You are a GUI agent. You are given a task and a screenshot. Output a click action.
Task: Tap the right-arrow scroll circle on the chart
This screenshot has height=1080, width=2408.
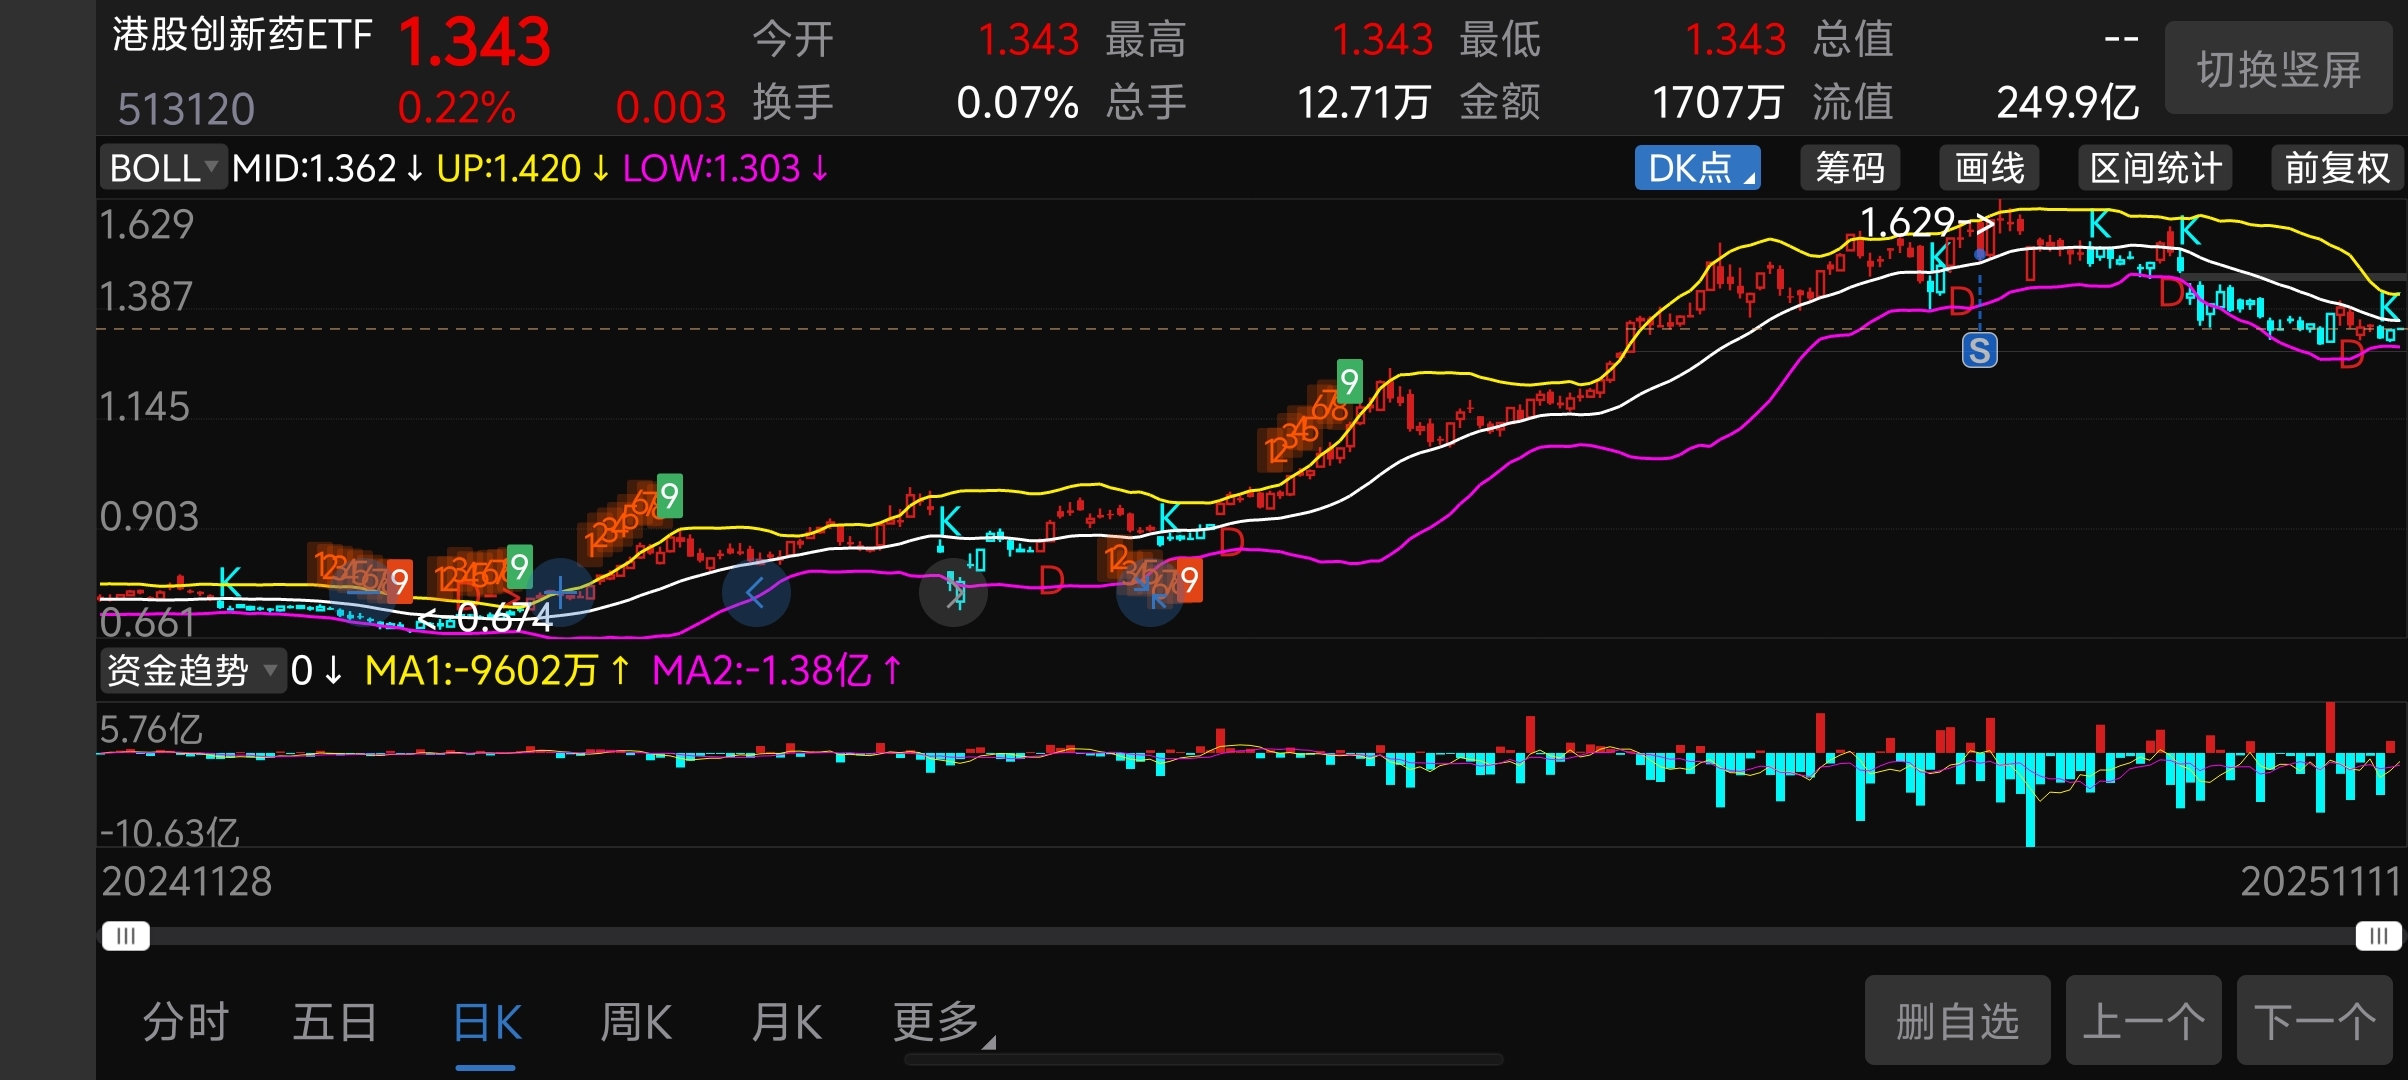point(953,593)
